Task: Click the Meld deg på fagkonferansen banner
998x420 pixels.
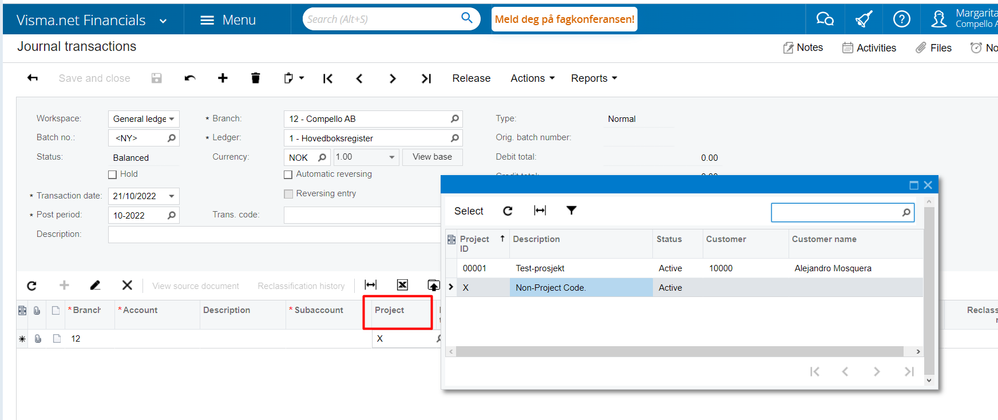Action: click(564, 19)
